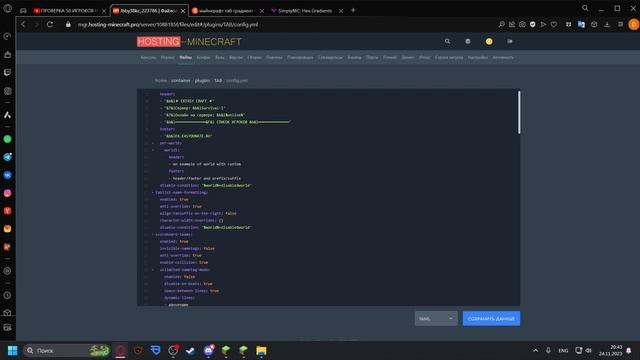Switch the ENG keyboard language indicator
640x360 pixels.
point(563,351)
